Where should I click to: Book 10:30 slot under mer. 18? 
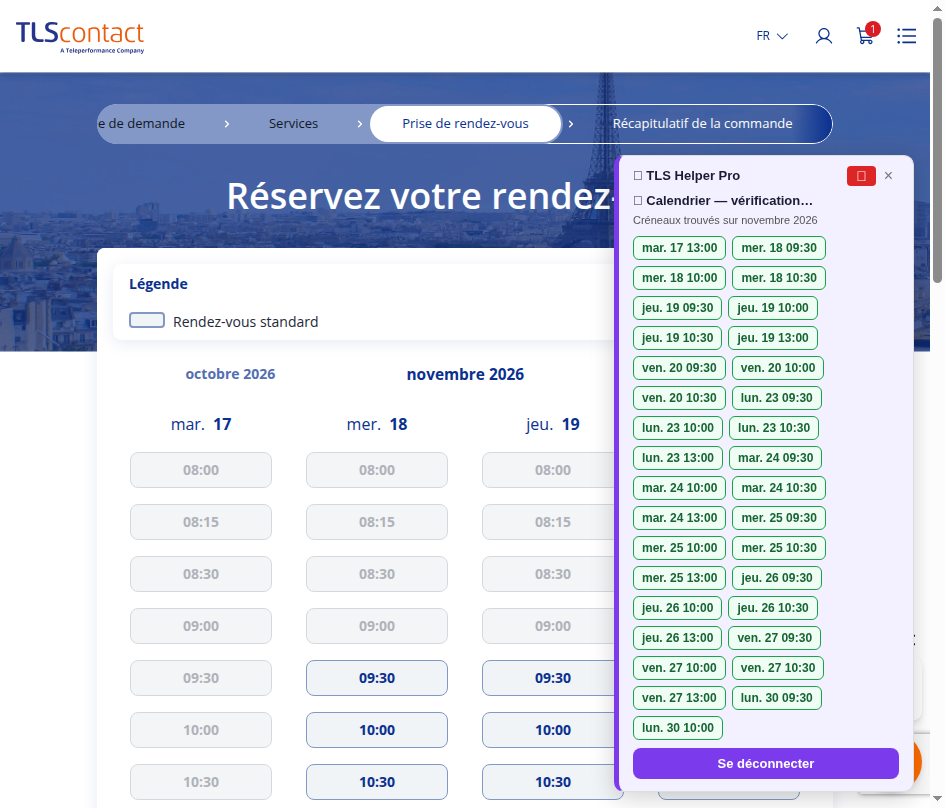pos(377,782)
